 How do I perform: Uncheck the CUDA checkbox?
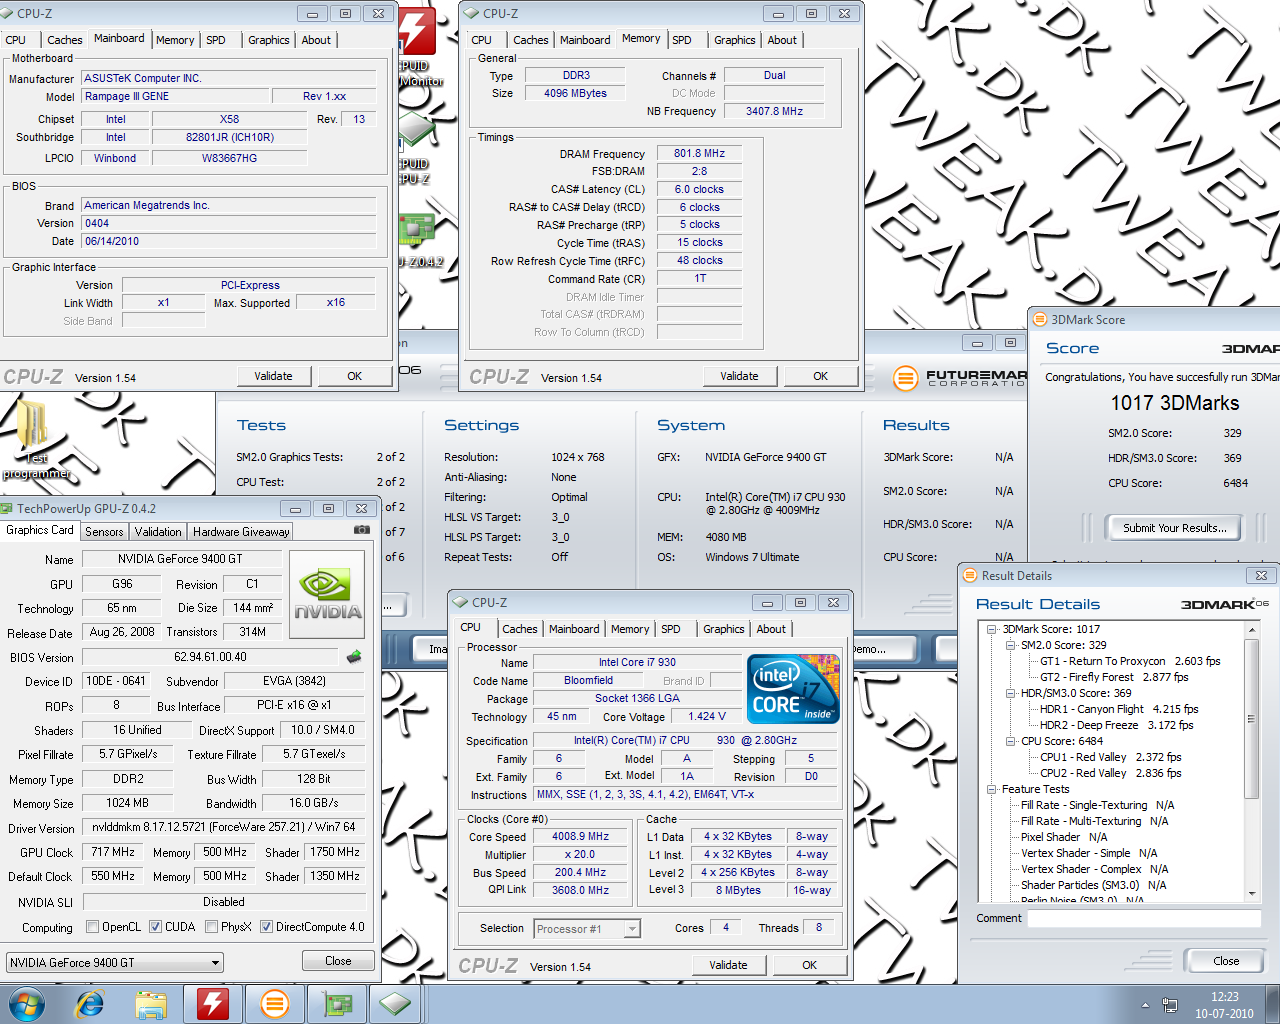pyautogui.click(x=156, y=927)
